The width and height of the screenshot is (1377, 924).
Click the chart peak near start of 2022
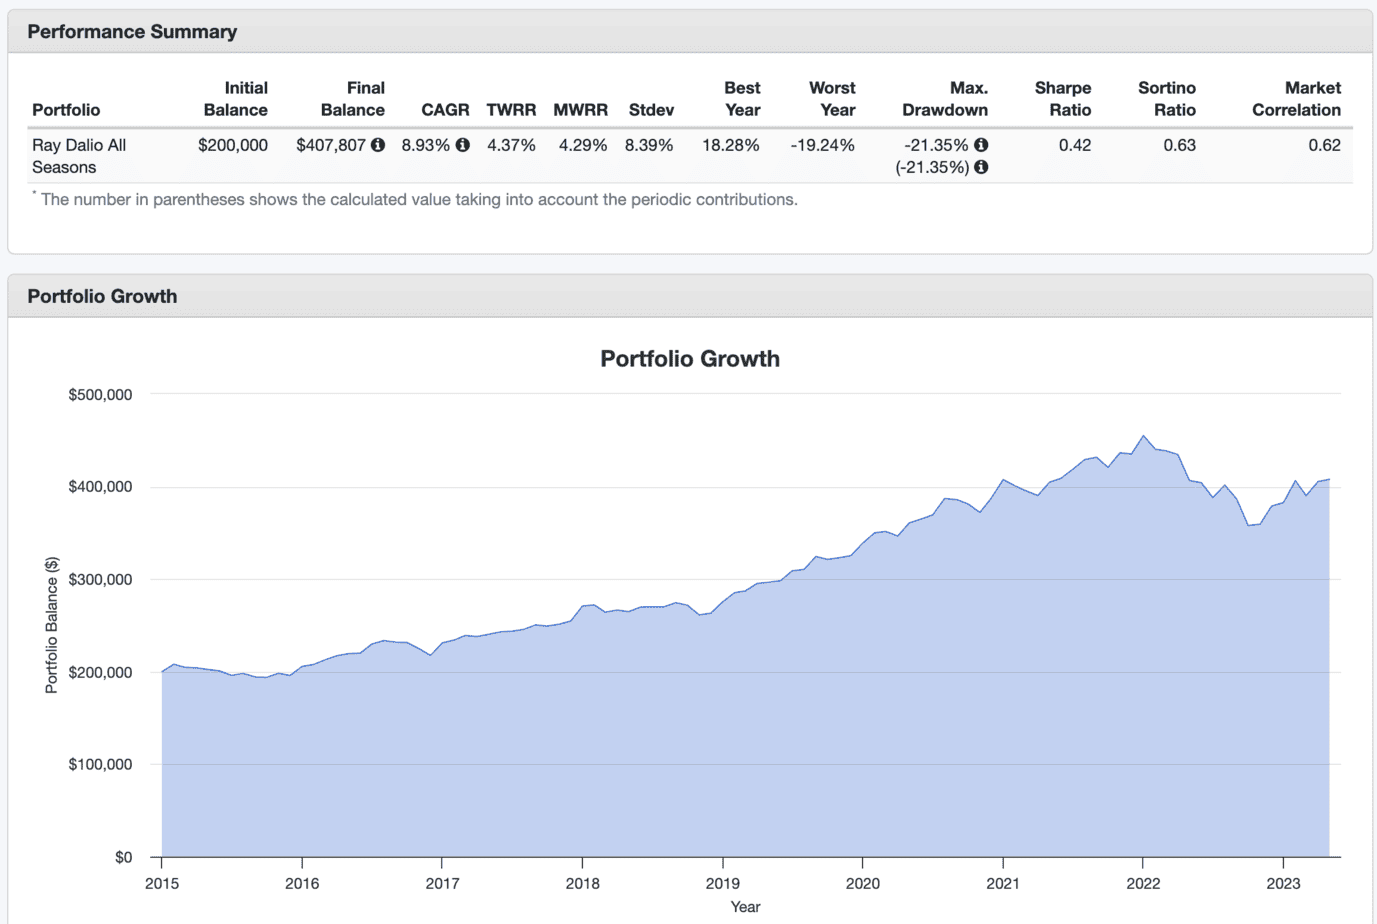[1143, 436]
